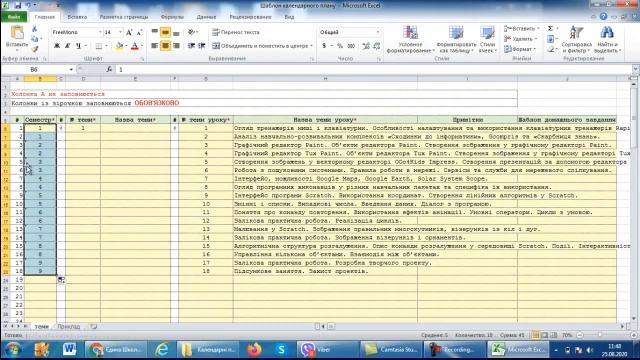Open the number format Общий dropdown
The image size is (640, 360).
[x=378, y=32]
